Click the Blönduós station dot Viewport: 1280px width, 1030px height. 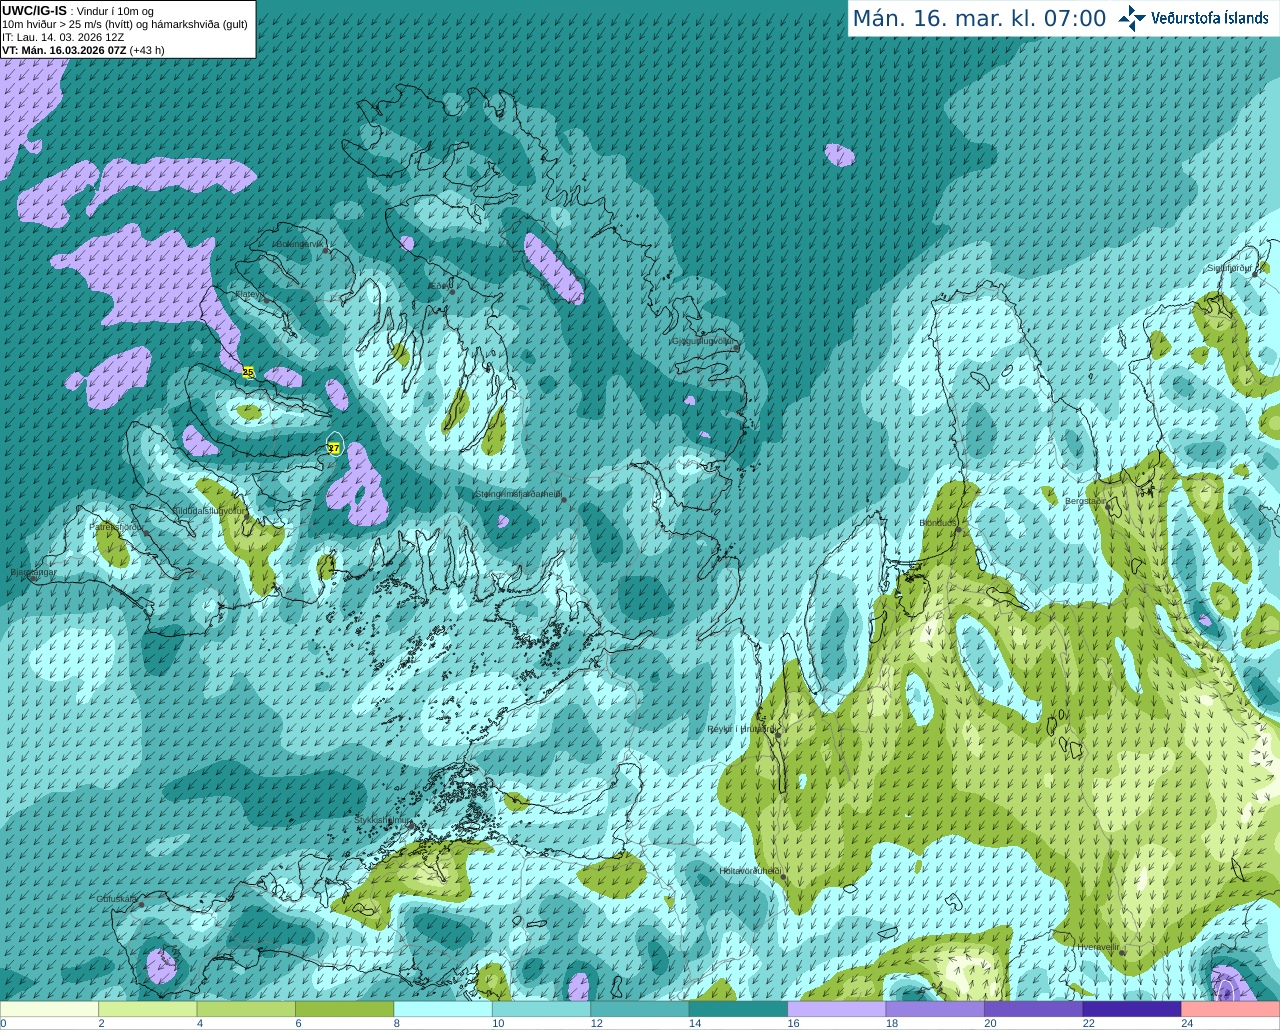click(959, 530)
